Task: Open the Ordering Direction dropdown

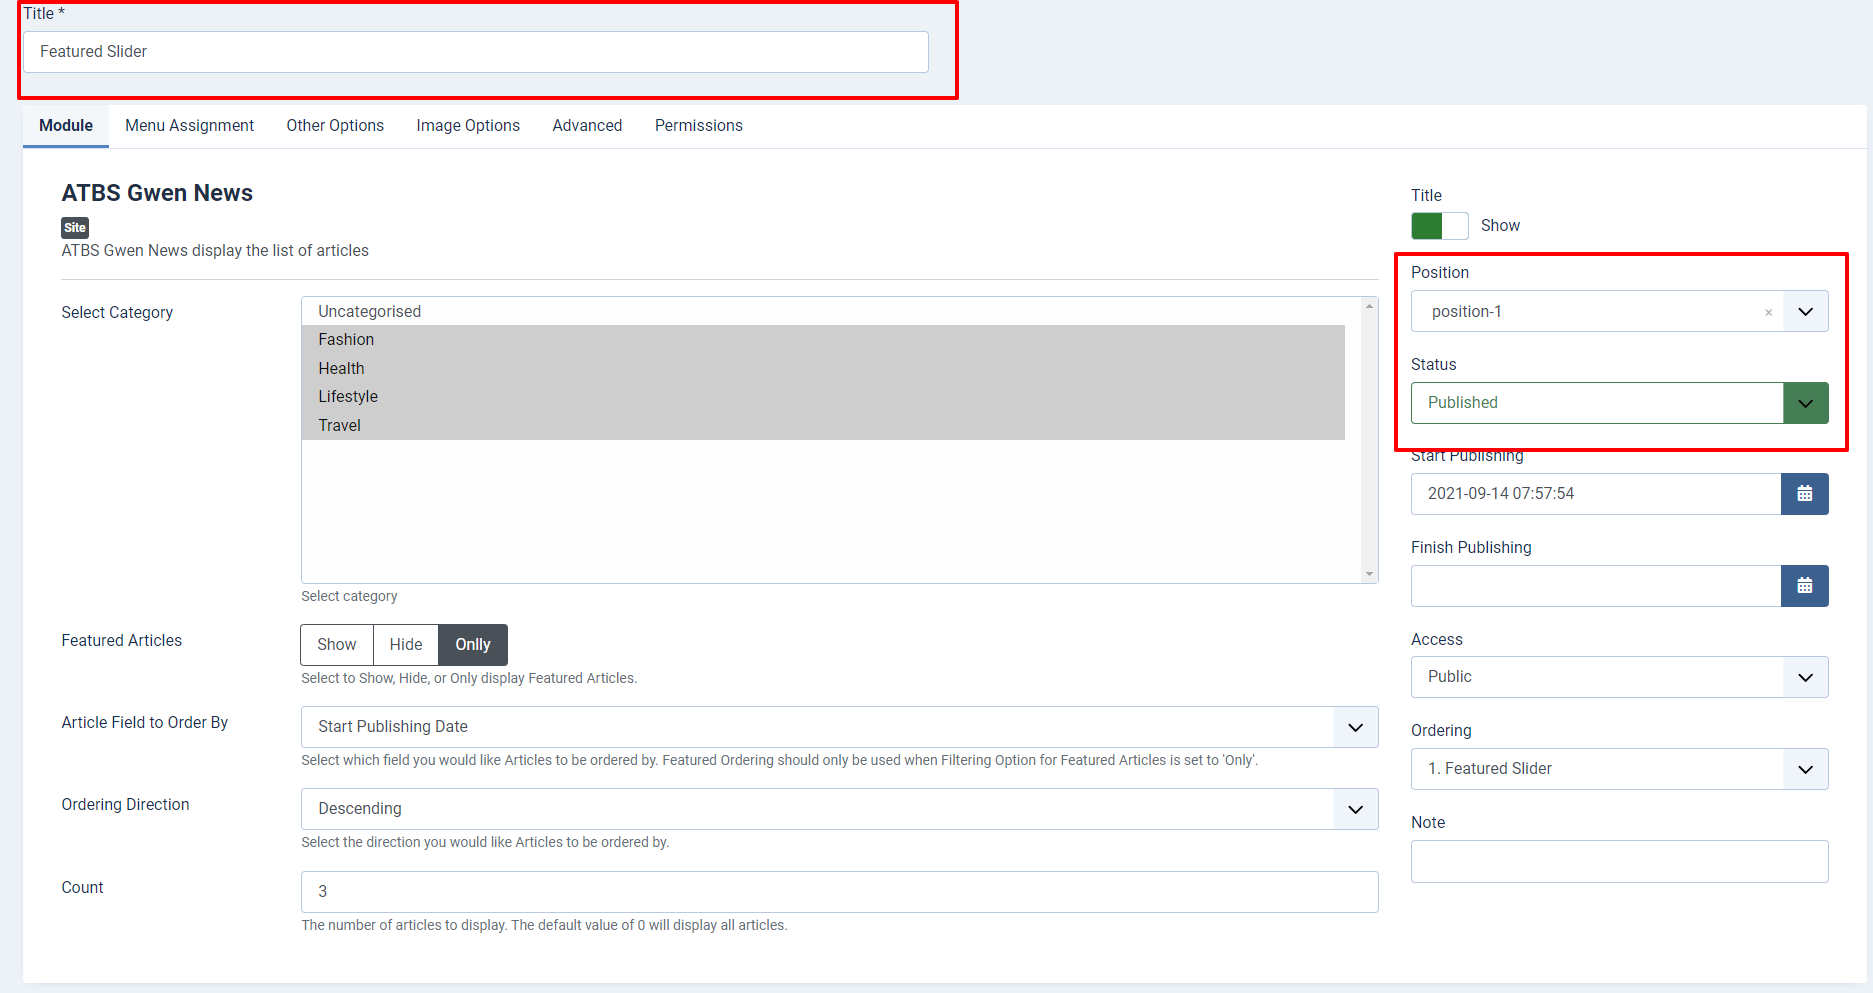Action: tap(1355, 809)
